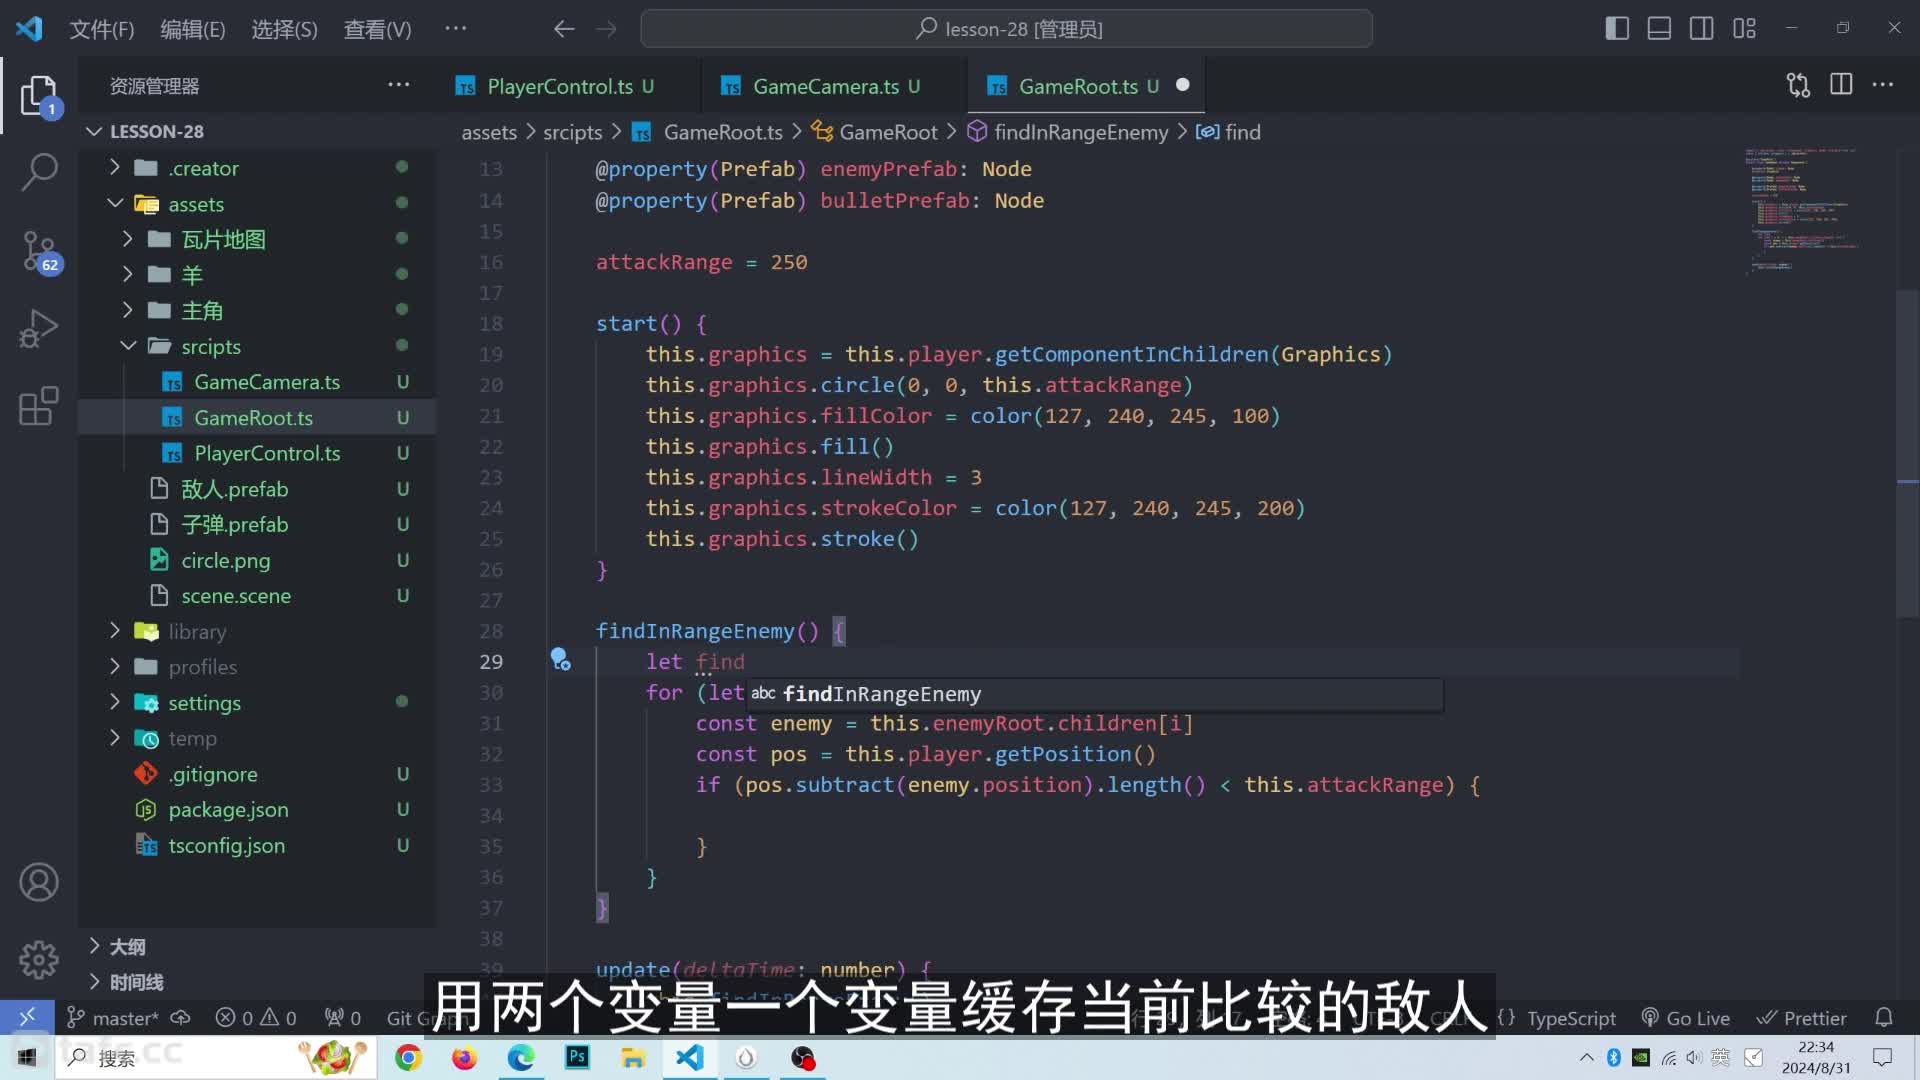Switch to the GameCamera.ts tab
This screenshot has width=1920, height=1080.
pos(834,86)
